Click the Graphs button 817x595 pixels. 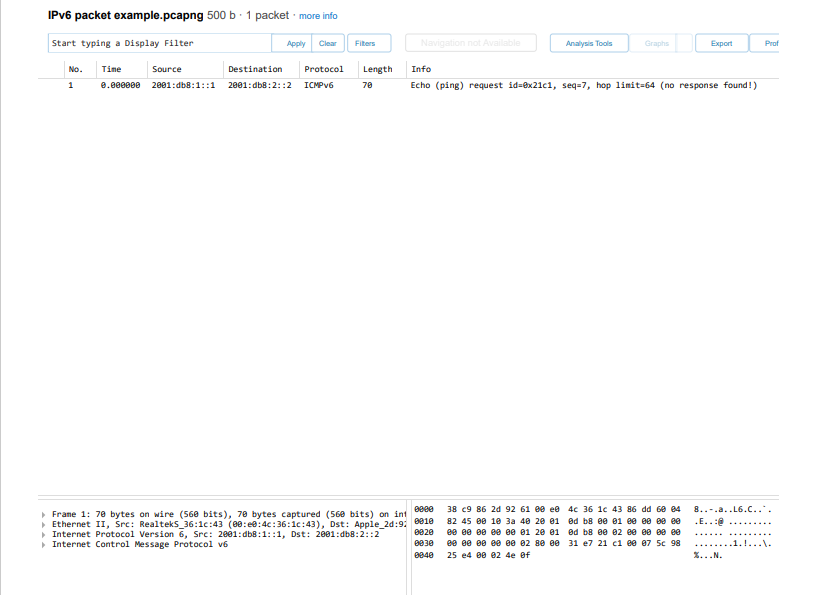coord(655,42)
